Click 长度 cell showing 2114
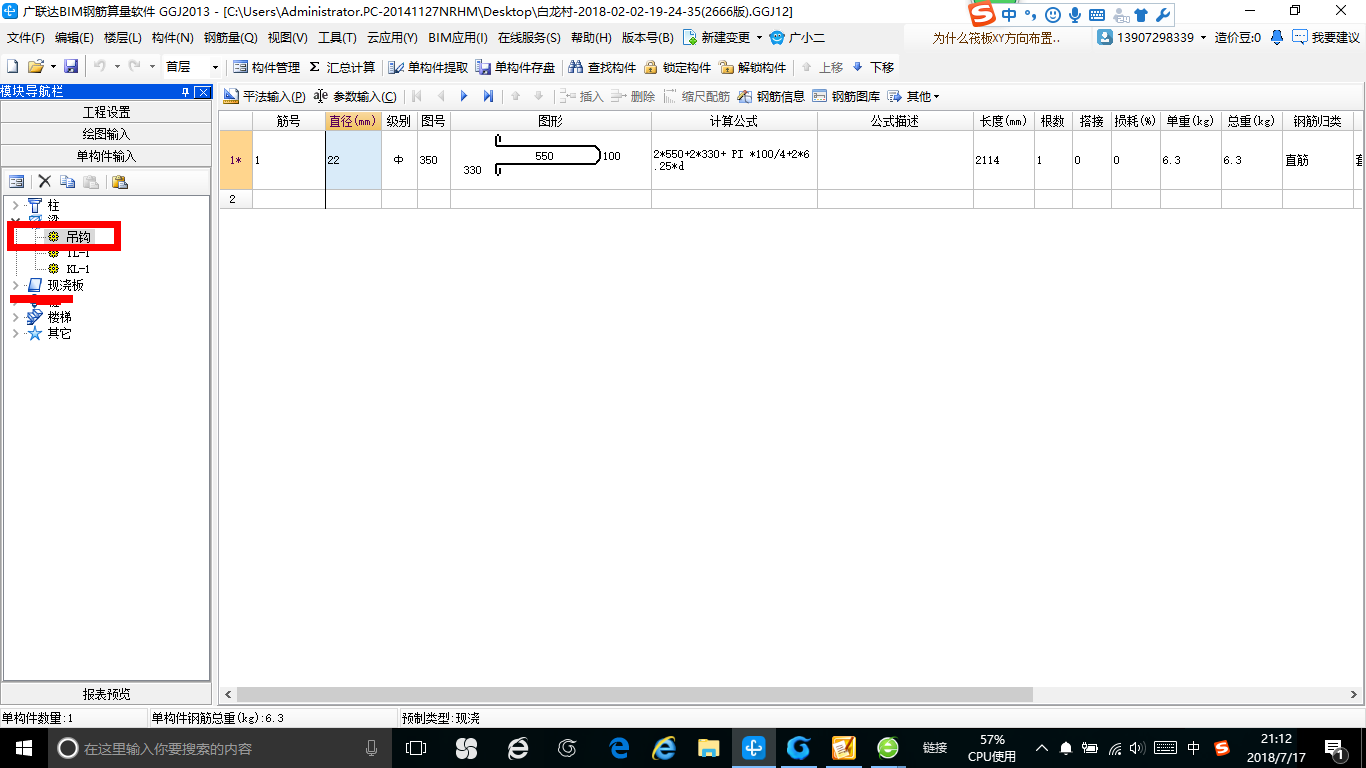 click(1004, 160)
